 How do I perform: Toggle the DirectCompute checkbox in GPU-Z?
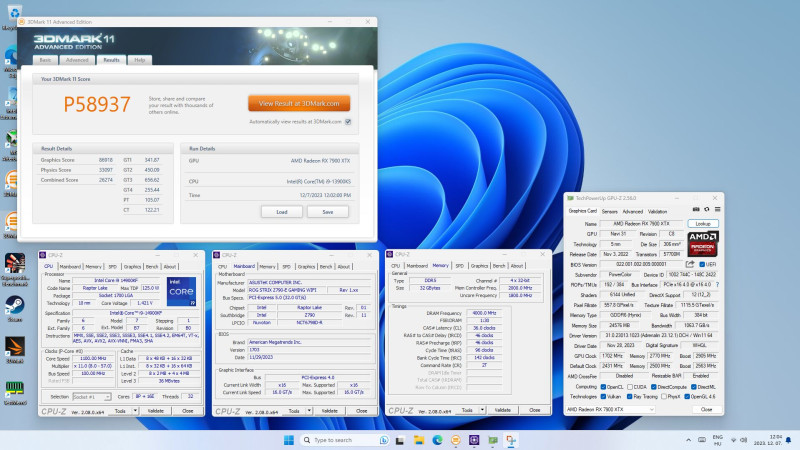[654, 387]
